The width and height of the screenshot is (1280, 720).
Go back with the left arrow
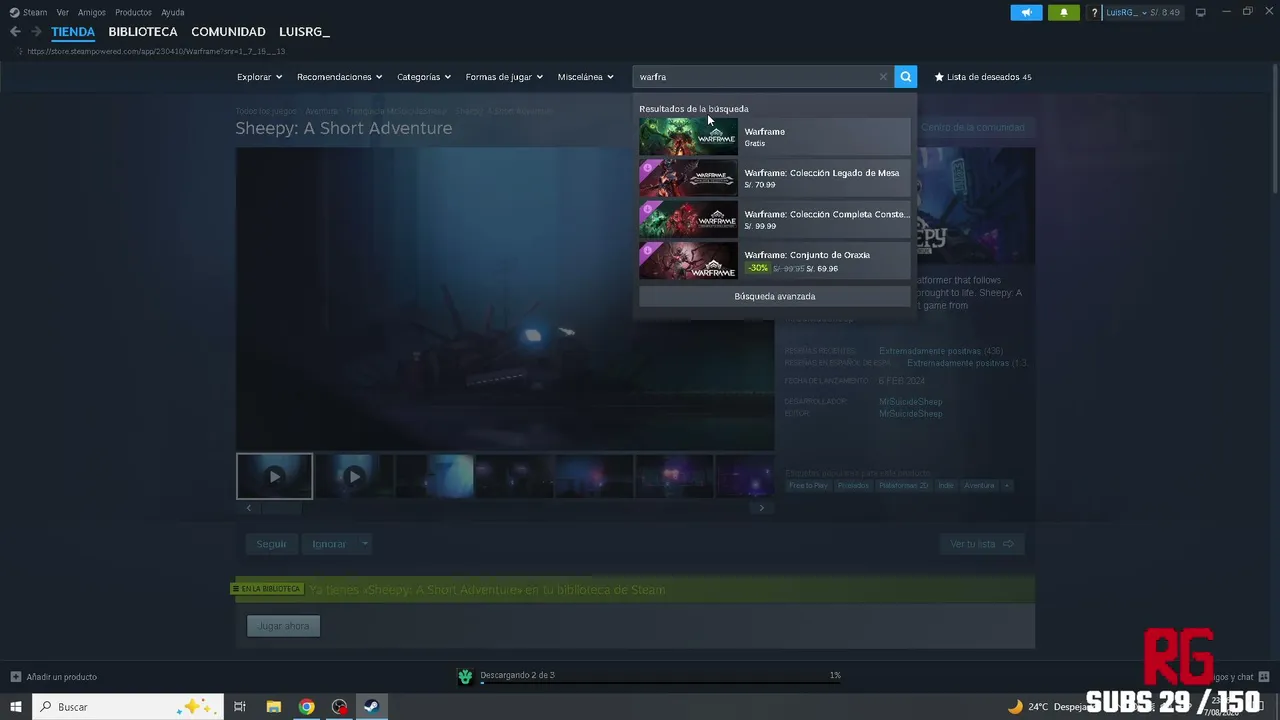pyautogui.click(x=15, y=32)
